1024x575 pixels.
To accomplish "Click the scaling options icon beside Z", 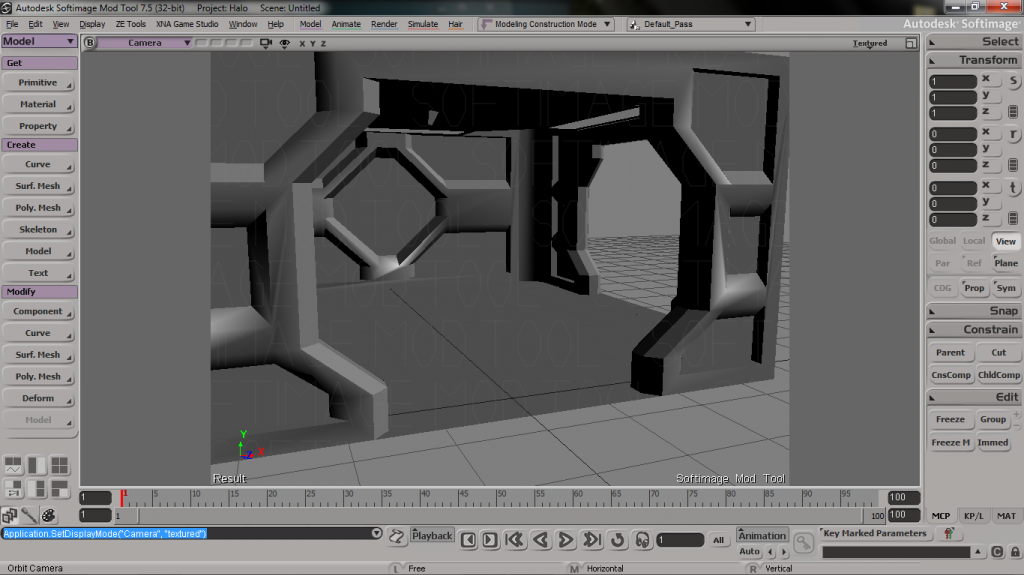I will (x=1013, y=112).
